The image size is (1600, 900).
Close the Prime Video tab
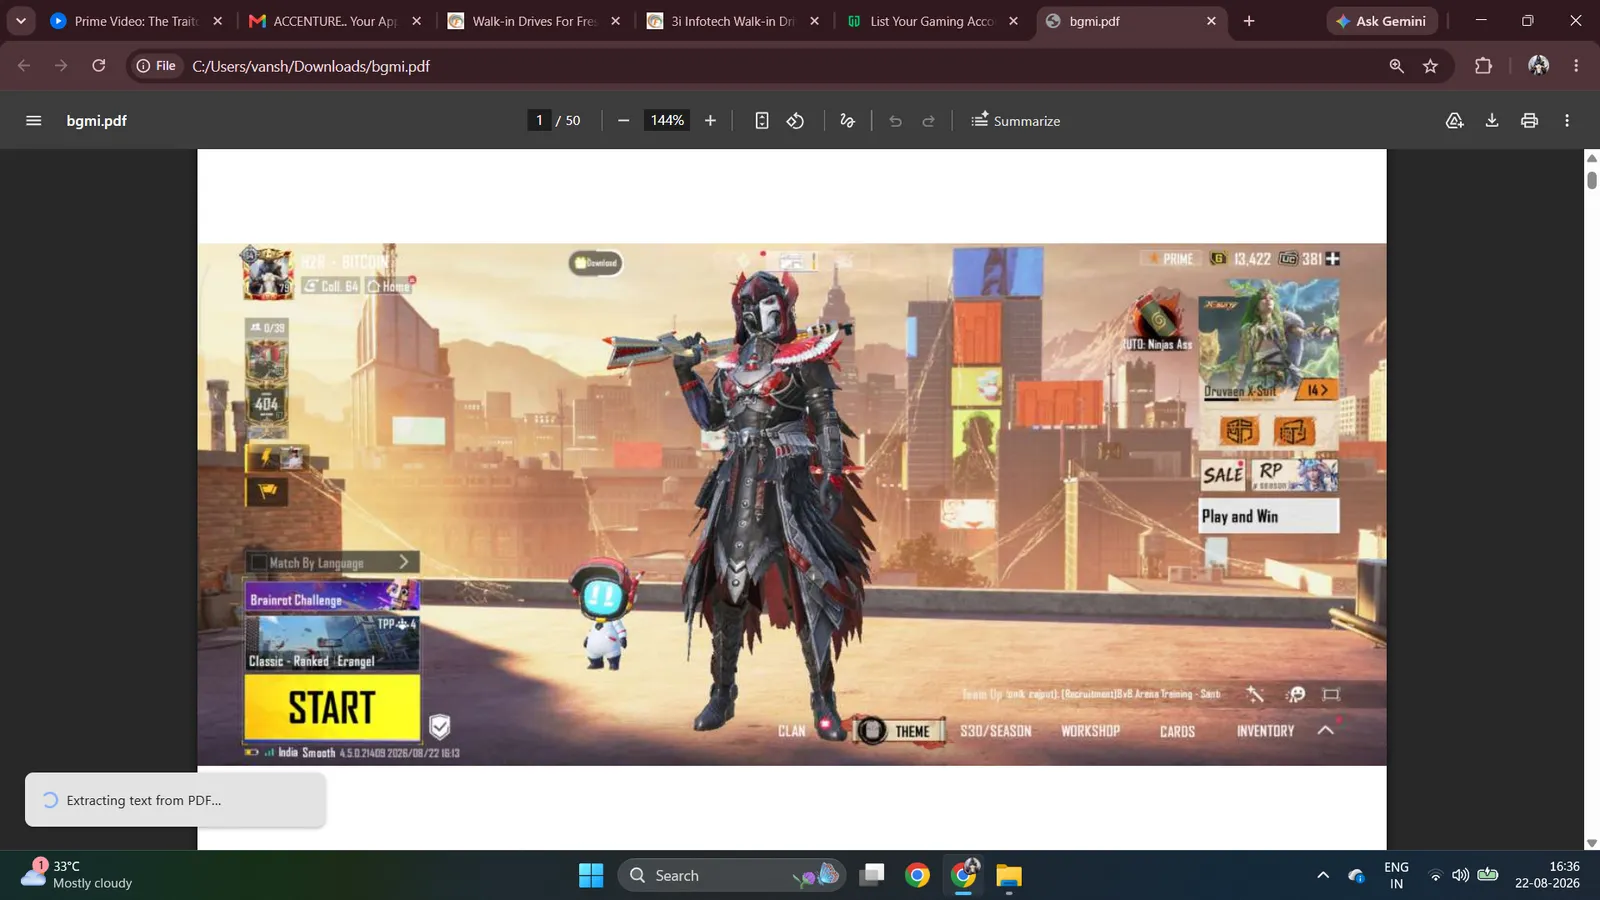[218, 21]
